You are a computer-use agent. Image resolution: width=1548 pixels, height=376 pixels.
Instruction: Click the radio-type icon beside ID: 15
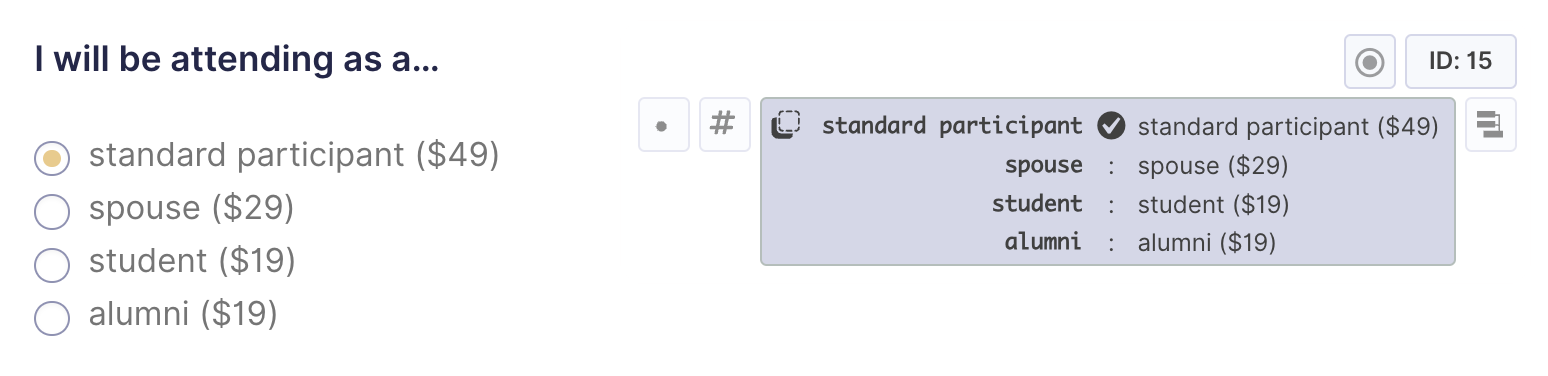1370,62
